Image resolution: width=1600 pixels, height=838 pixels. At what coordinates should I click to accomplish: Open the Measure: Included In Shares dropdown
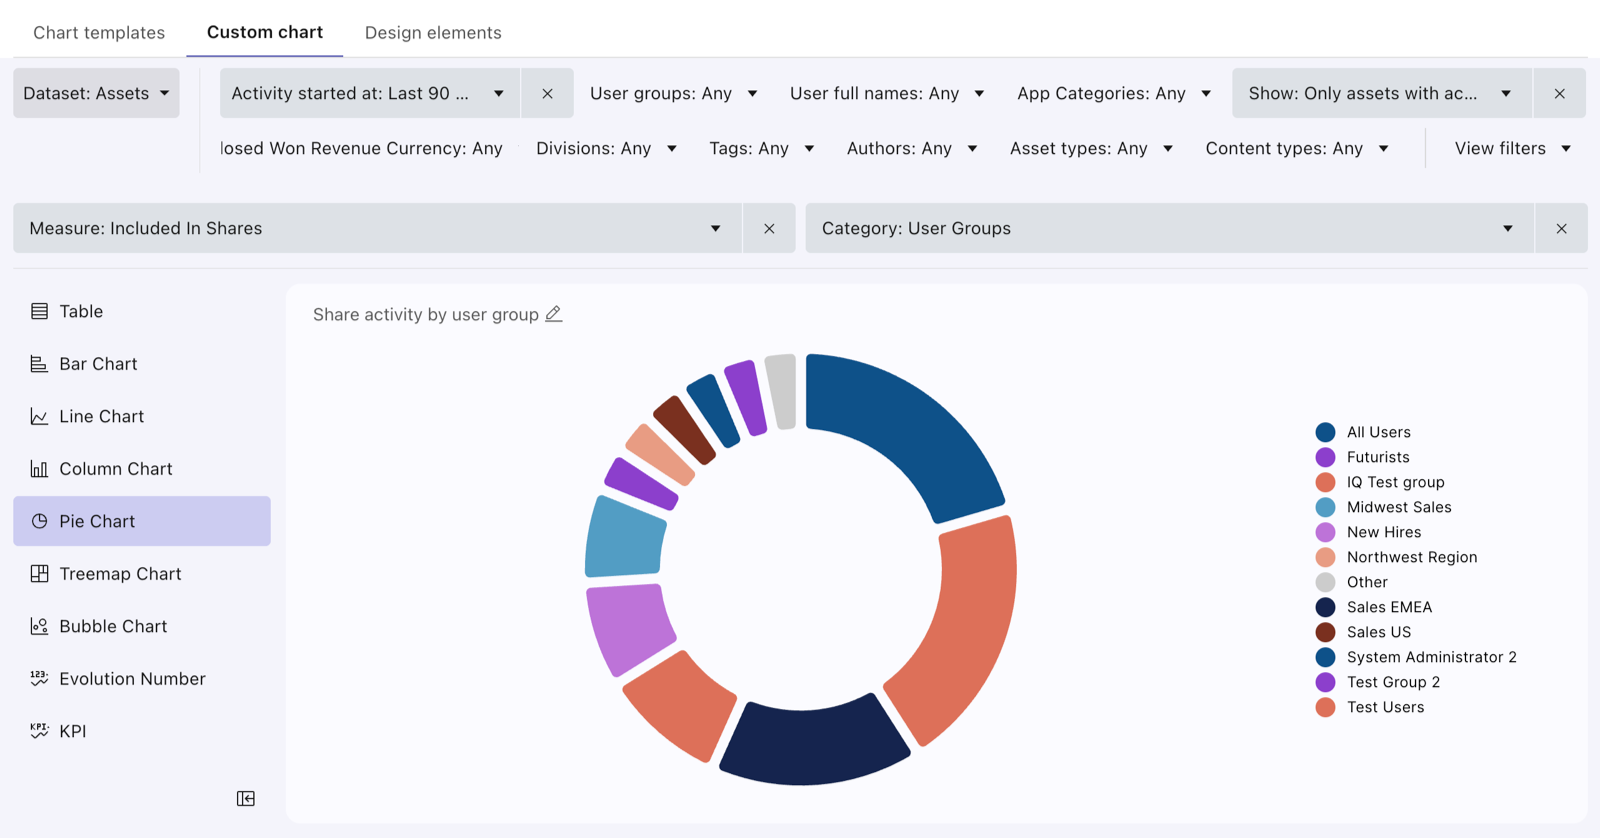[377, 228]
